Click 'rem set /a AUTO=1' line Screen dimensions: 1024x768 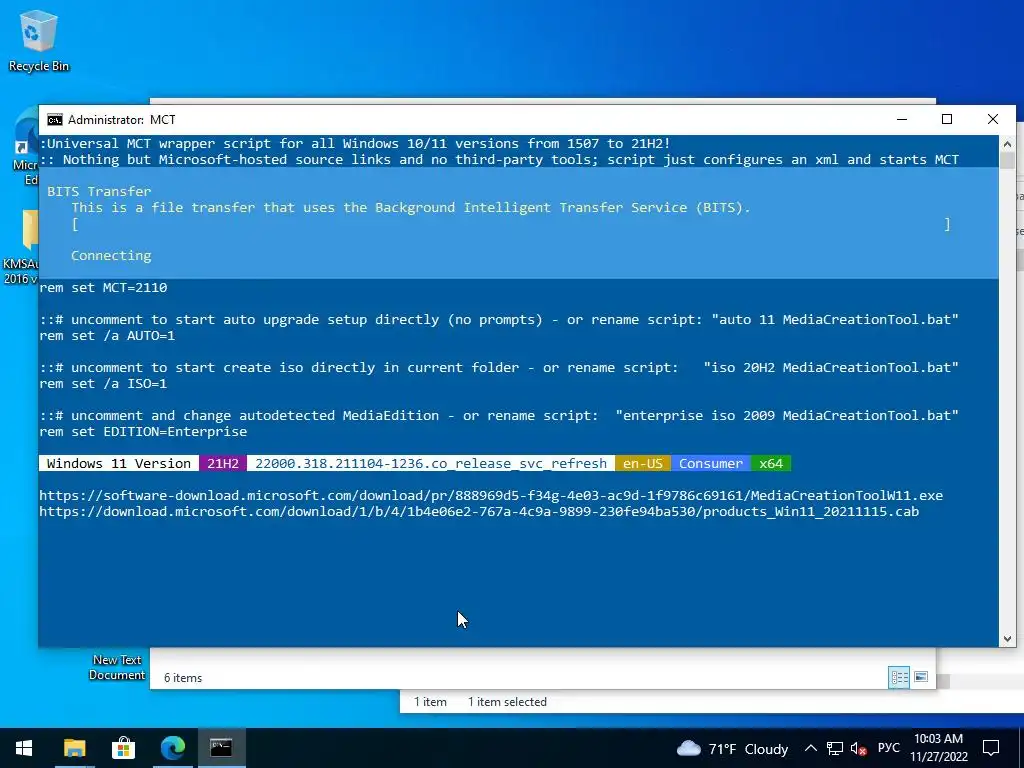[x=107, y=336]
